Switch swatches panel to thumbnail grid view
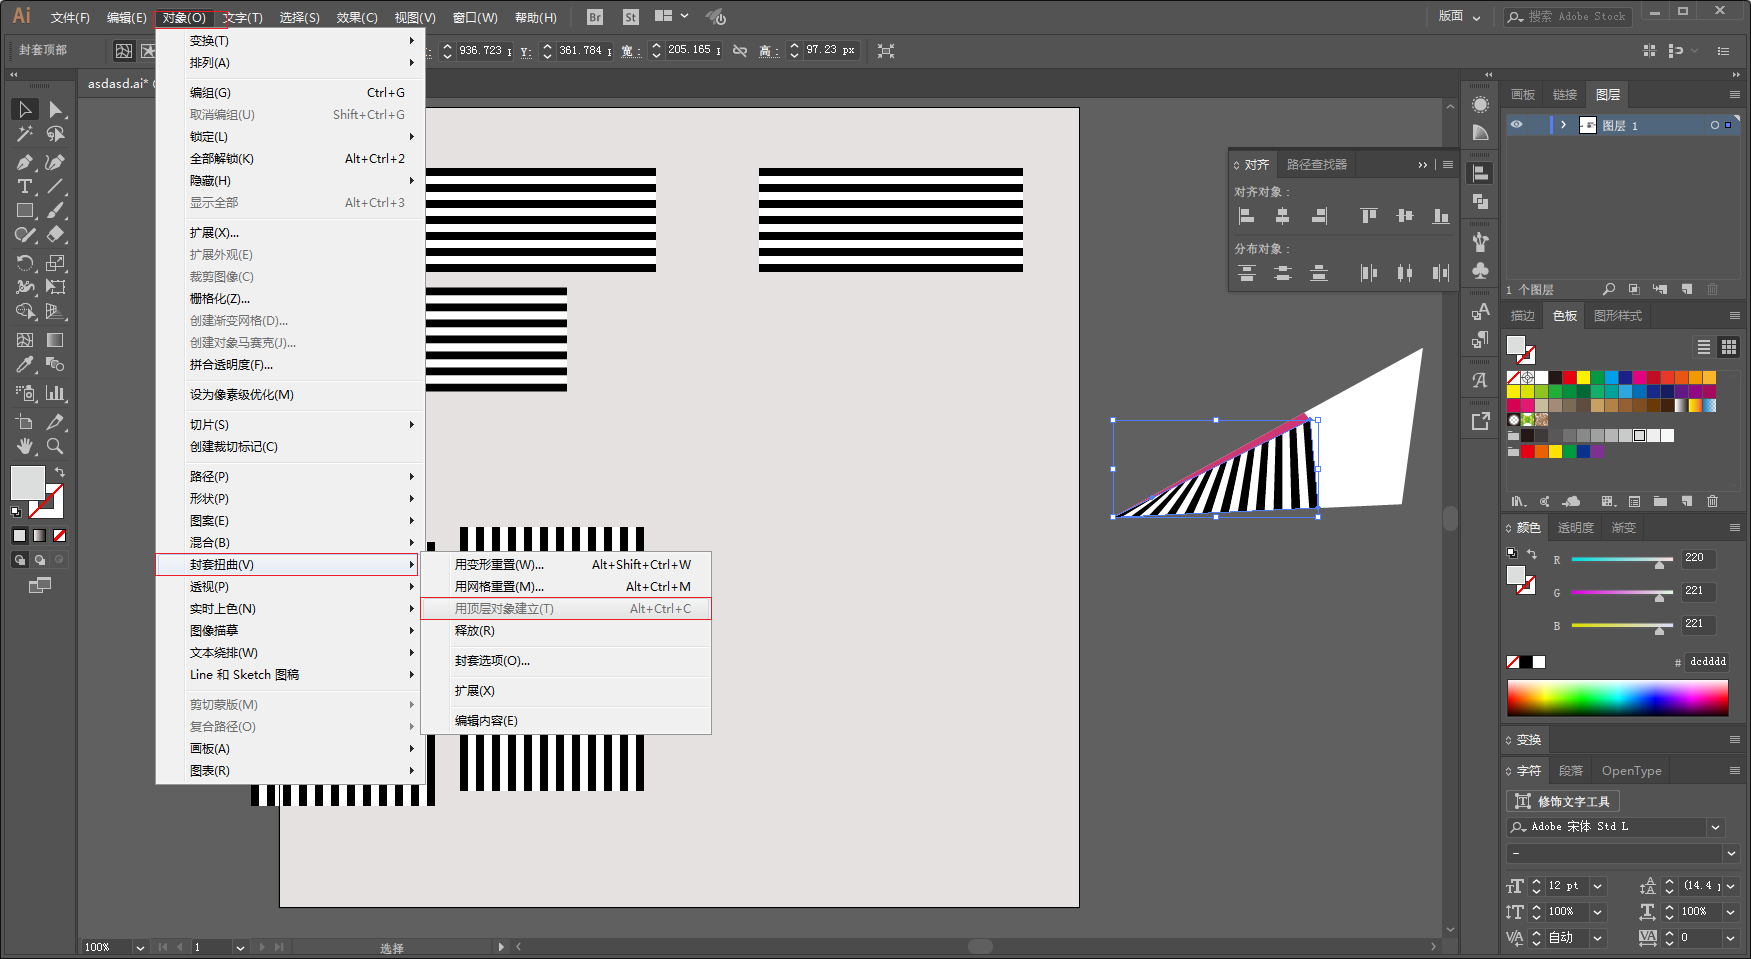 click(x=1728, y=347)
